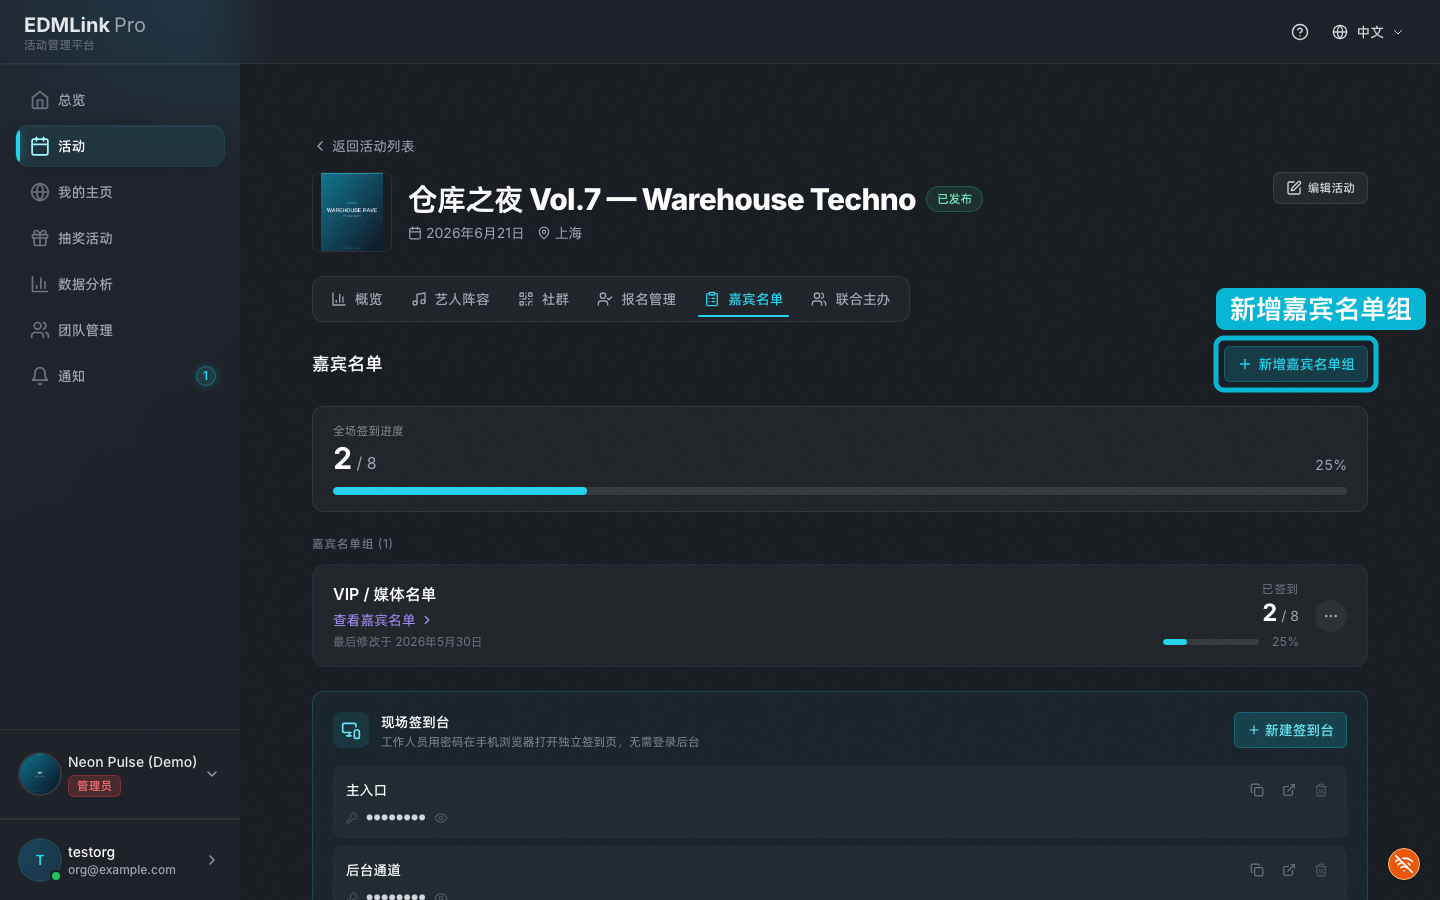1440x900 pixels.
Task: Select 活动 in the sidebar
Action: coord(120,146)
